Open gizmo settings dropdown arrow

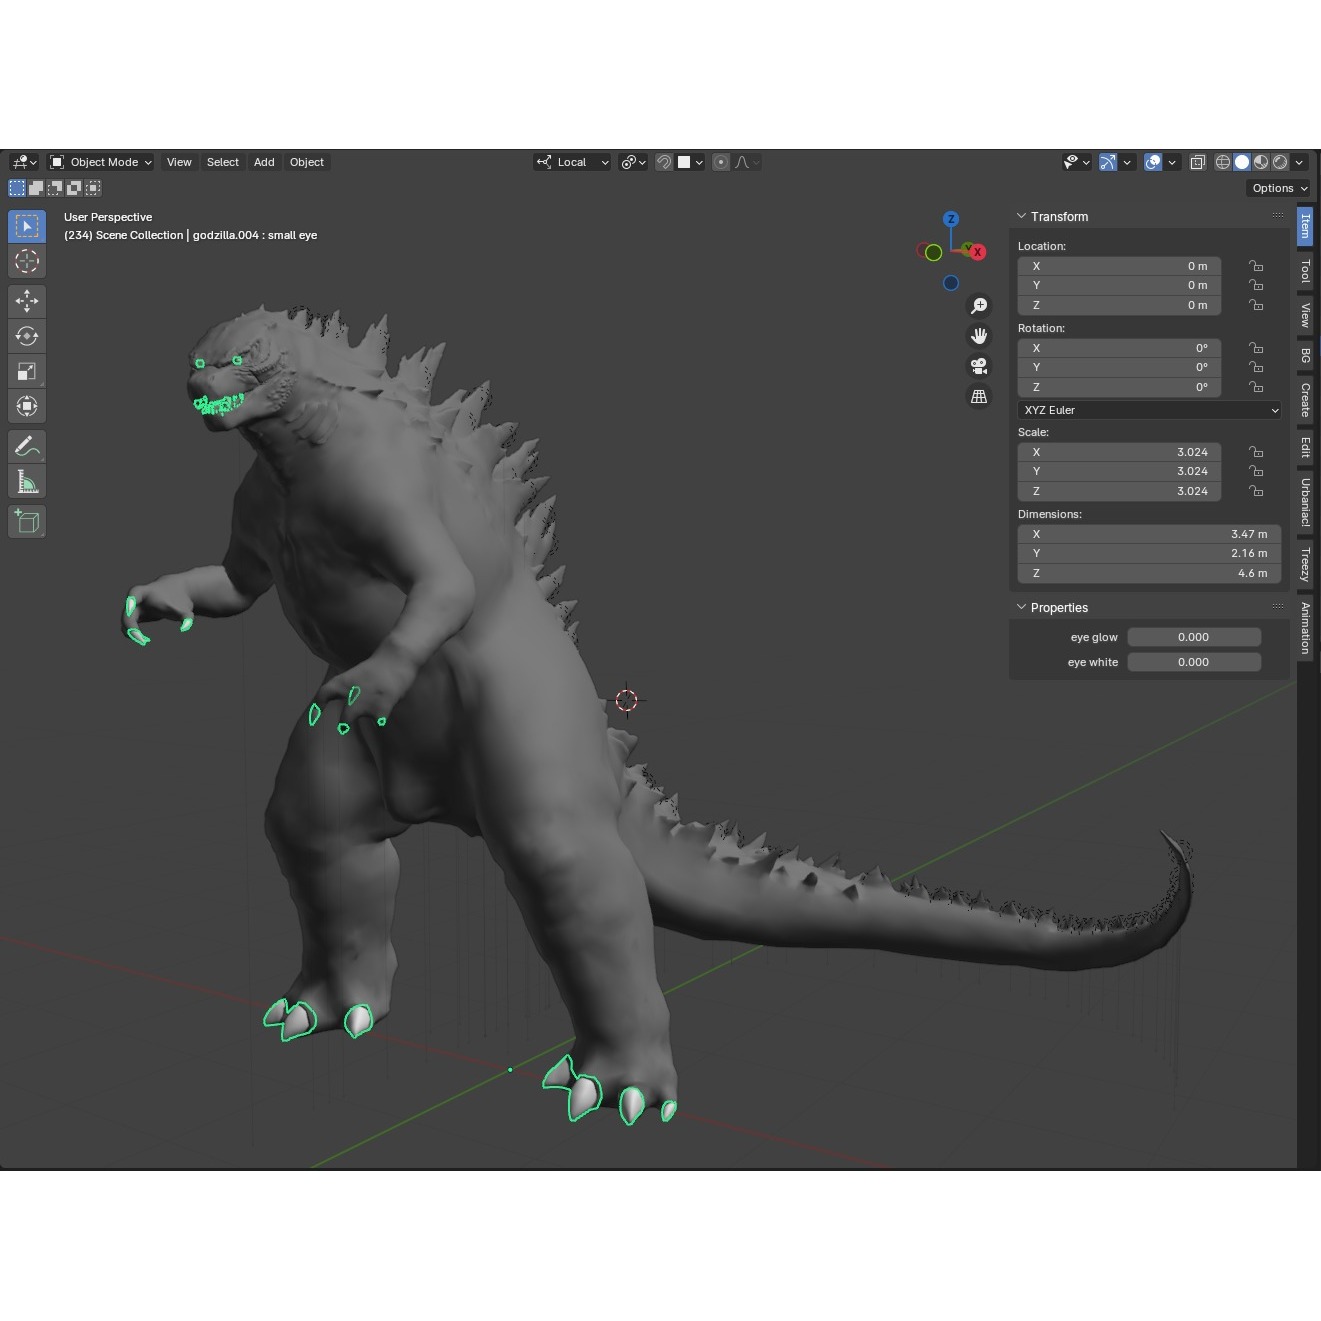coord(1127,162)
